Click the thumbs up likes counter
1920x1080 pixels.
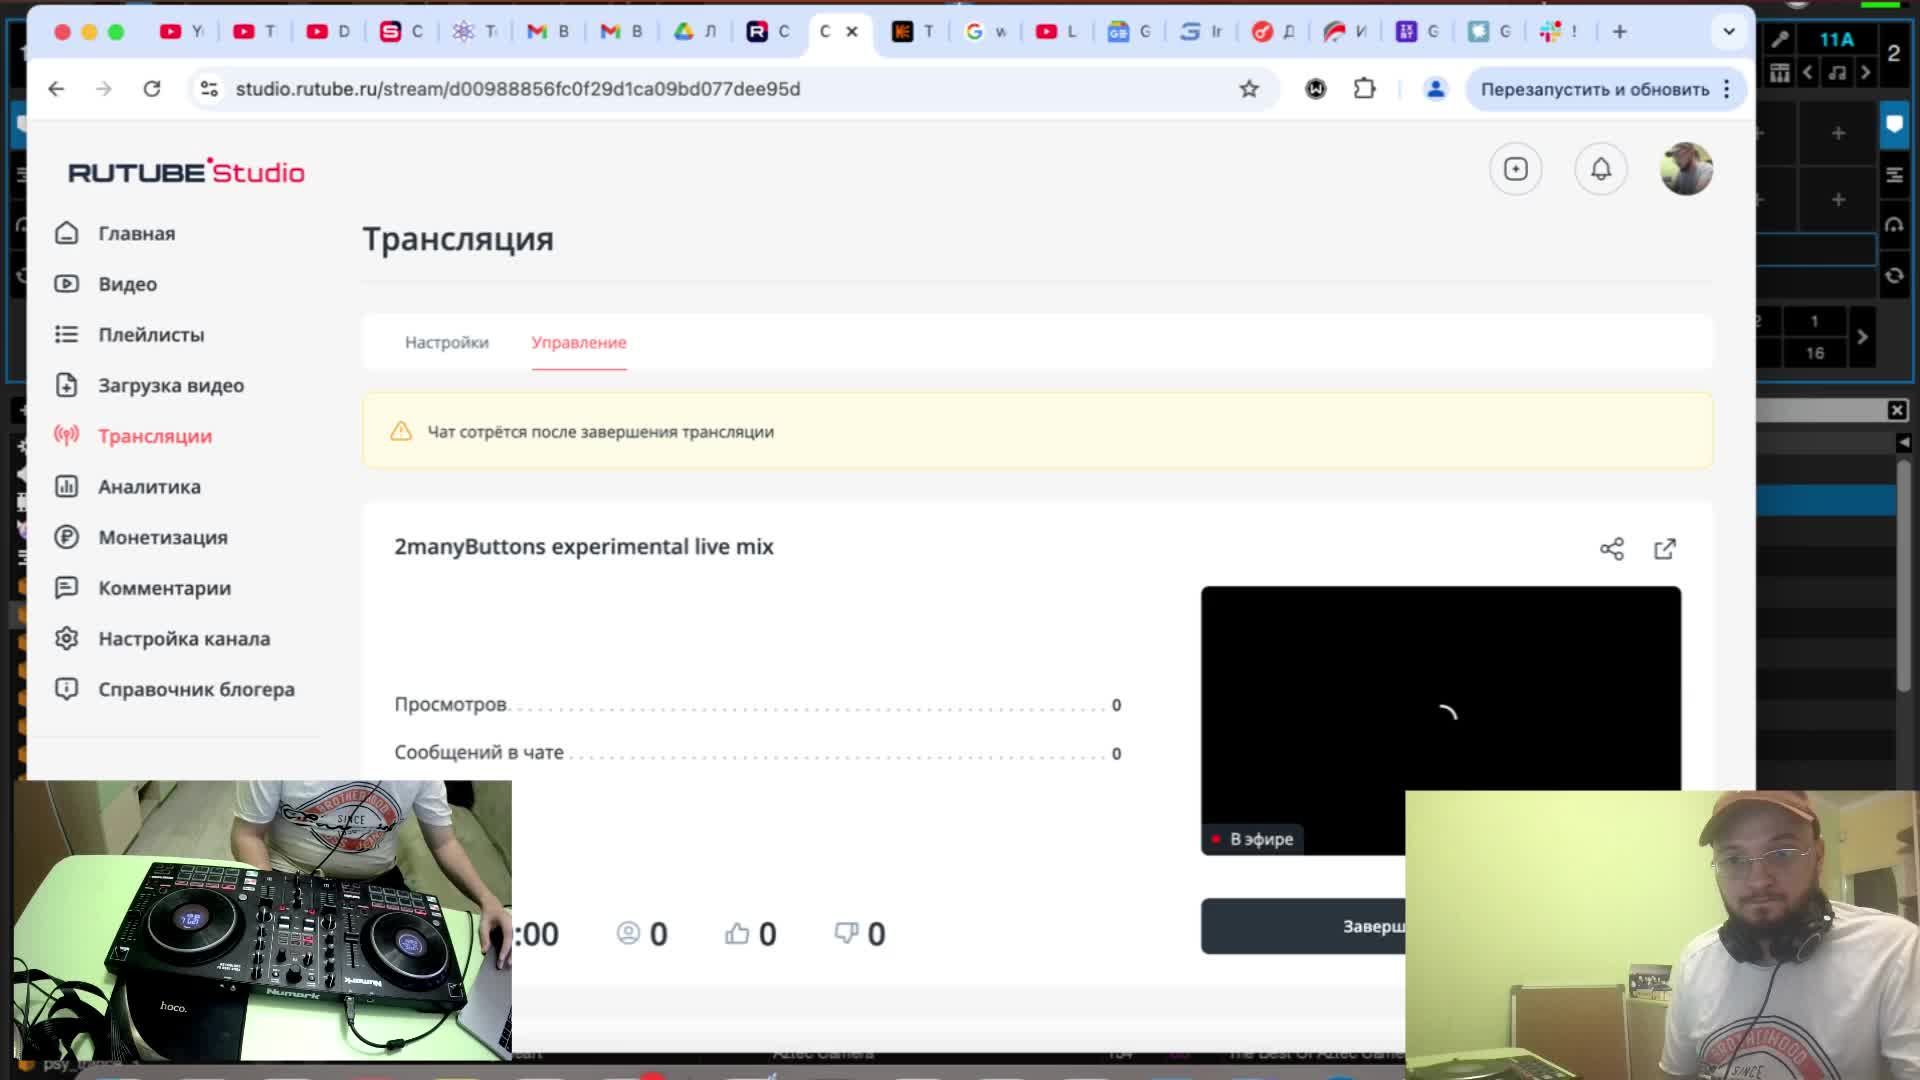click(x=750, y=934)
